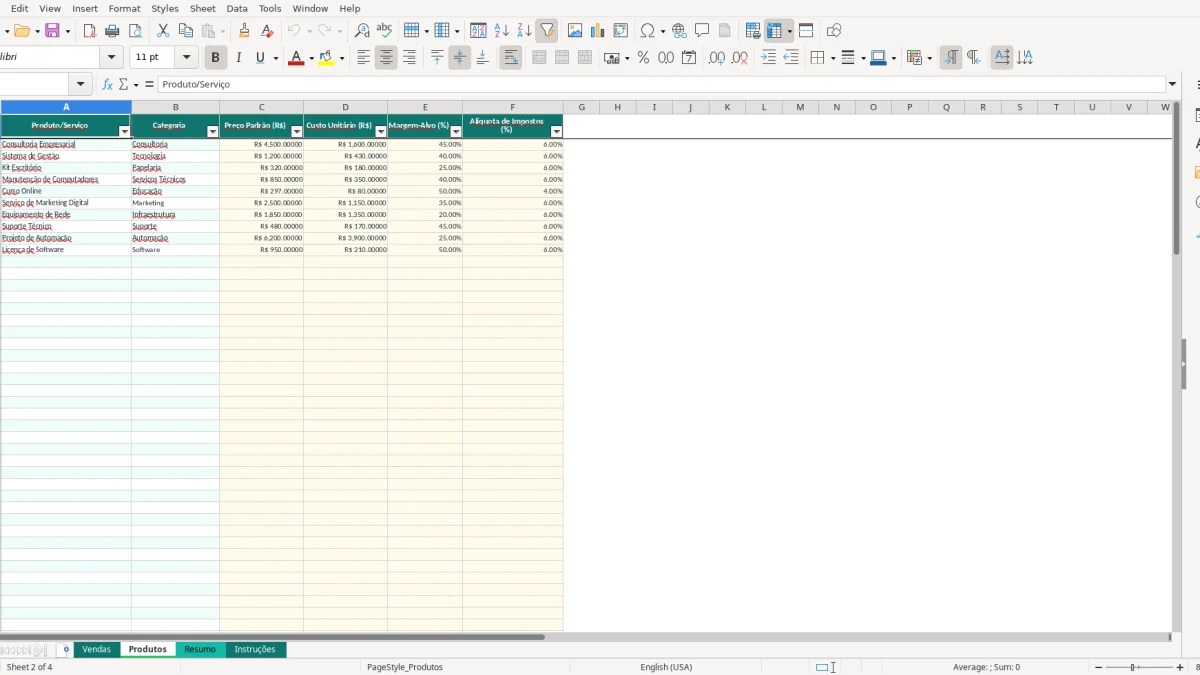The image size is (1200, 675).
Task: Expand the Name Box dropdown
Action: [81, 84]
